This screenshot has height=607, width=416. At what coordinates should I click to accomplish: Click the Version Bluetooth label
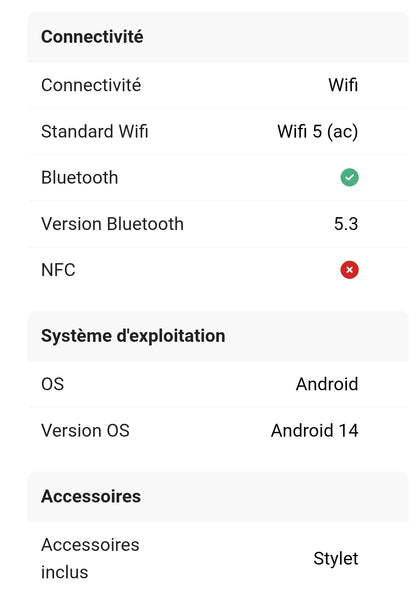click(x=112, y=224)
